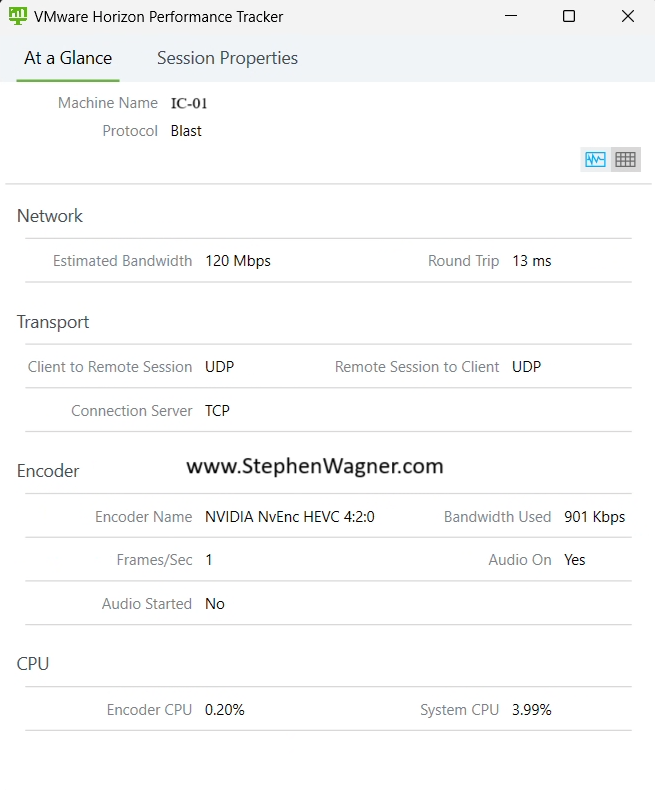Click the www.StephenWagner.com watermark text
This screenshot has height=792, width=655.
315,466
